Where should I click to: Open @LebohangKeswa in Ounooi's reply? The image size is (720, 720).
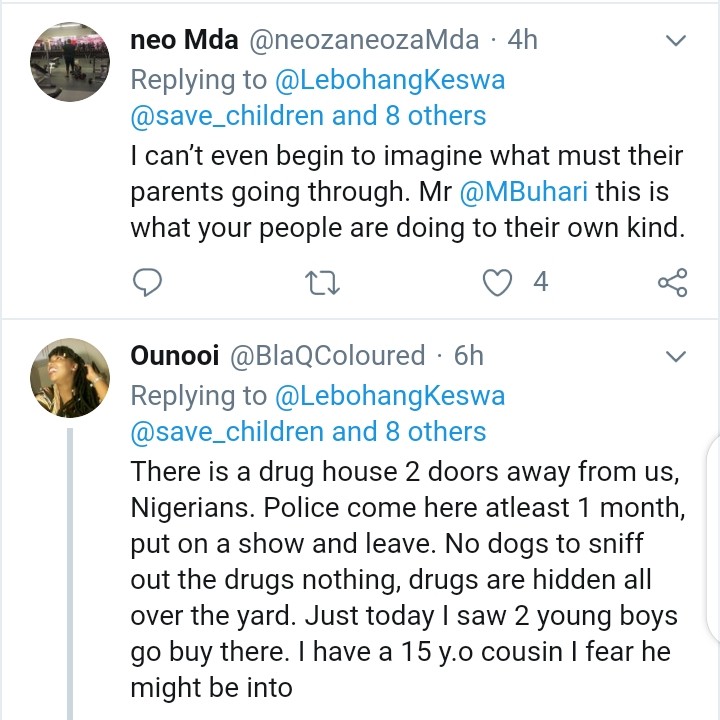click(389, 395)
